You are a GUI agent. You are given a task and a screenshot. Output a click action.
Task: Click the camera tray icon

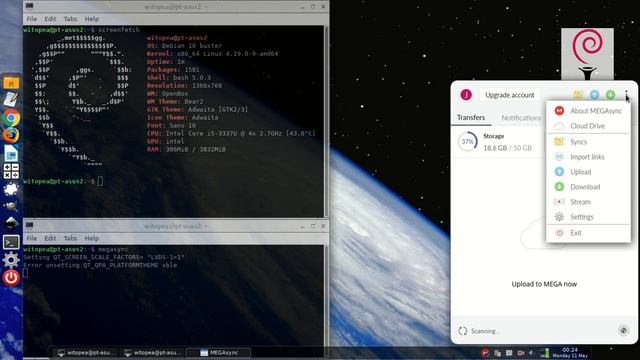[x=521, y=353]
